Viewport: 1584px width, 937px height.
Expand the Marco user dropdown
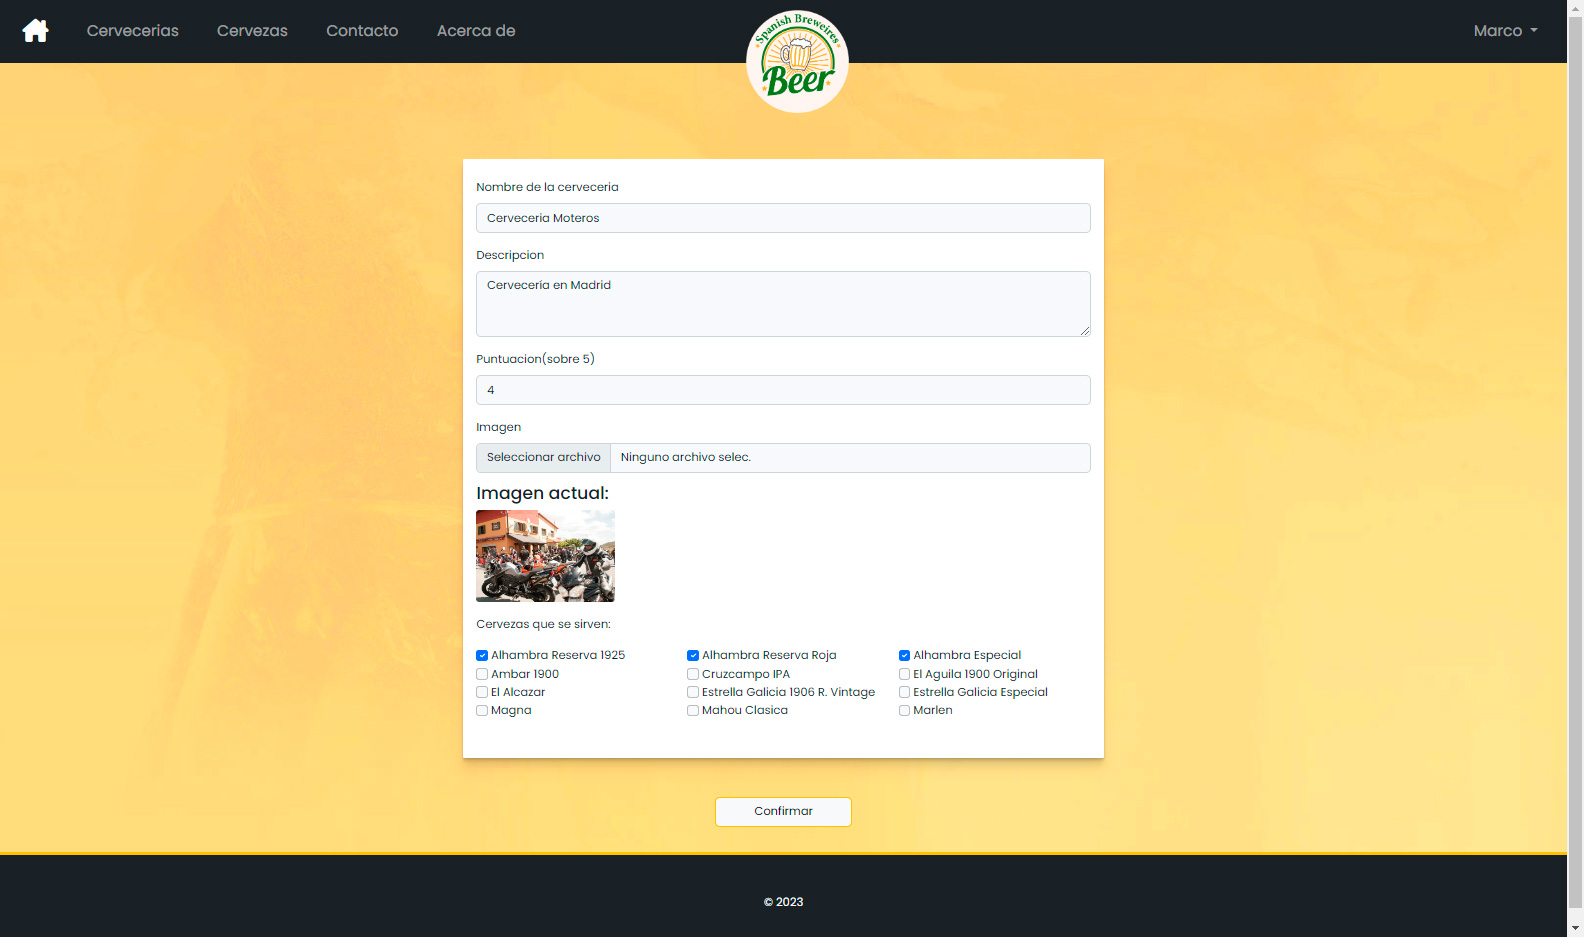tap(1506, 31)
